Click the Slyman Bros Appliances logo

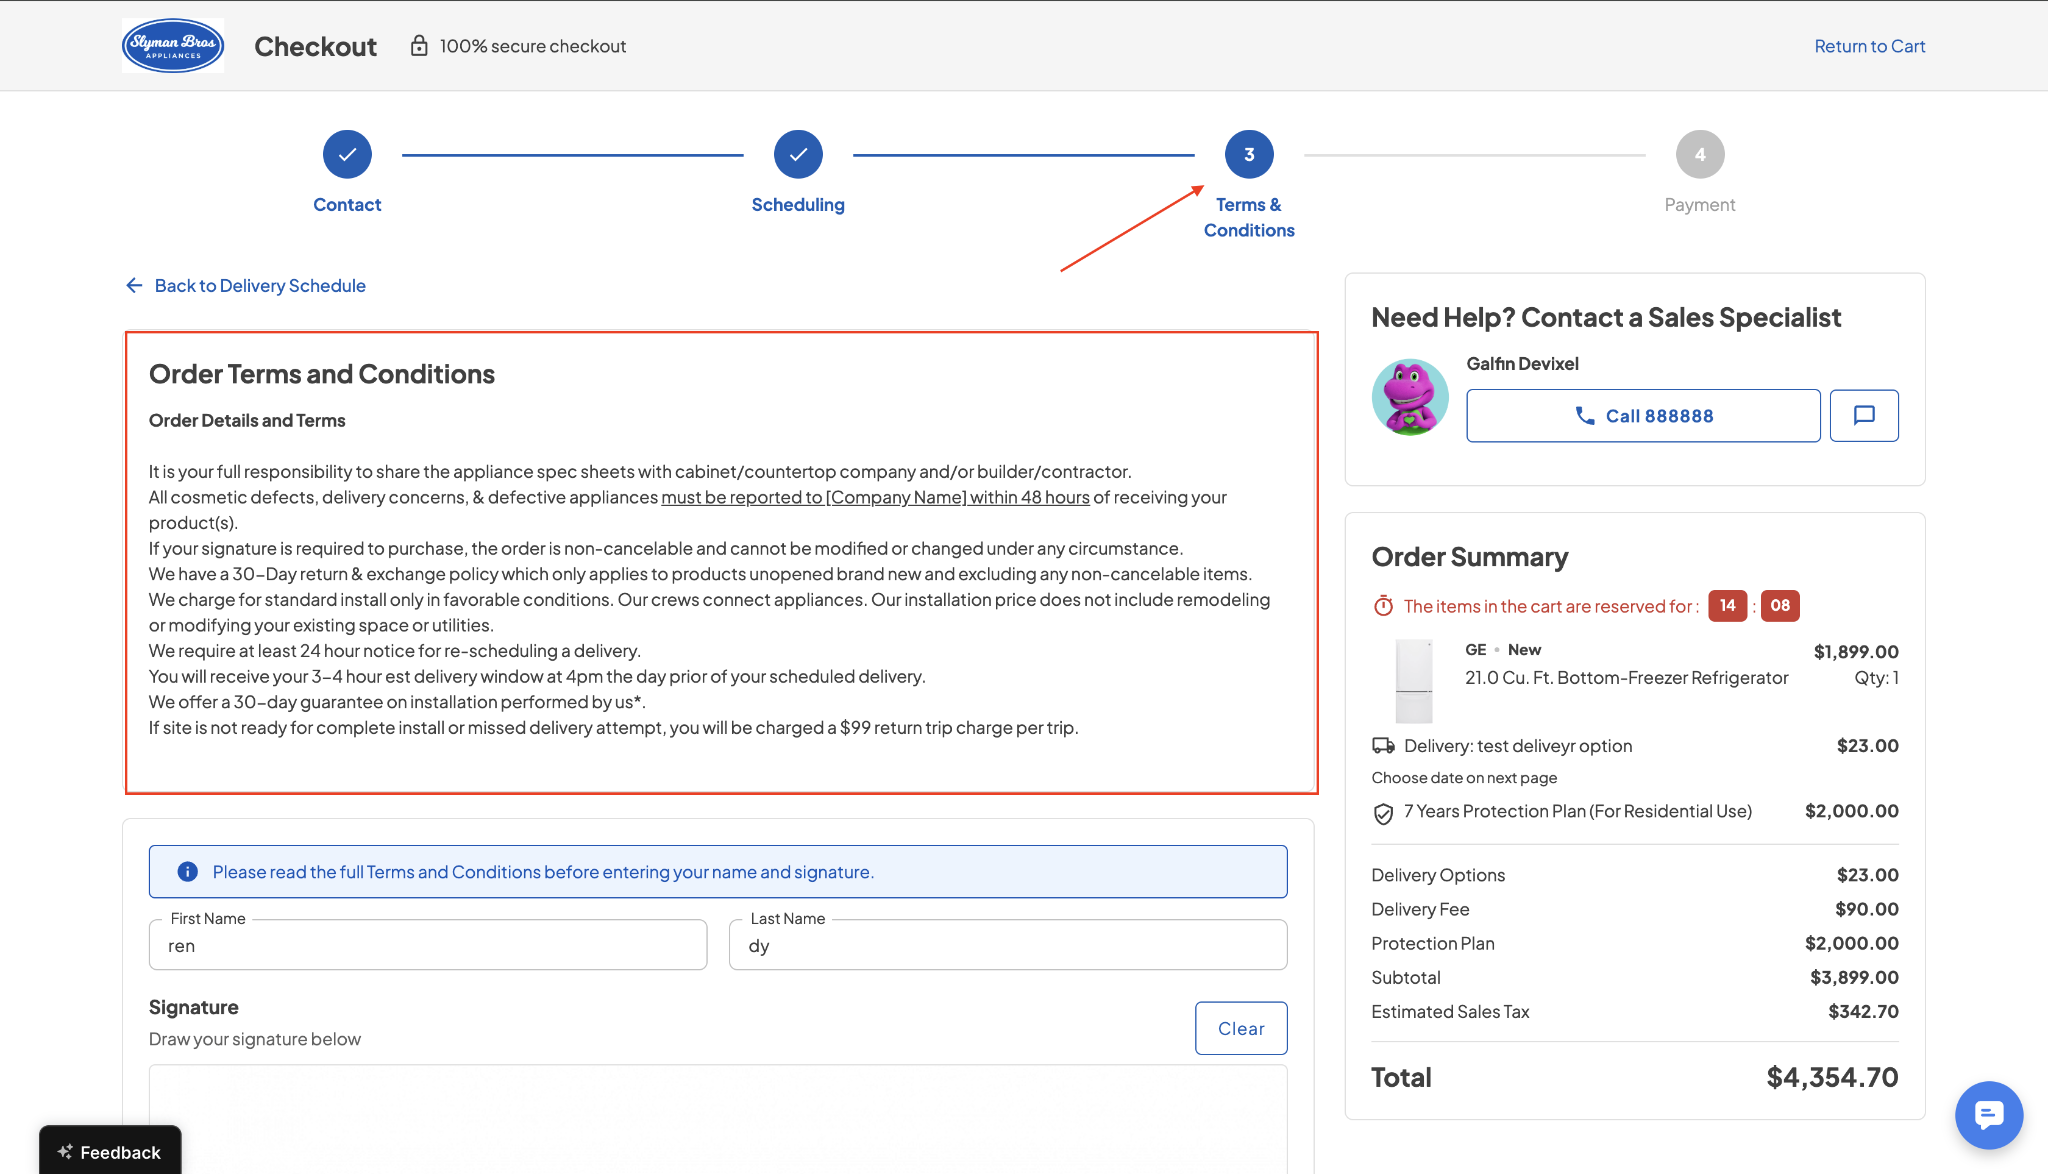point(173,46)
